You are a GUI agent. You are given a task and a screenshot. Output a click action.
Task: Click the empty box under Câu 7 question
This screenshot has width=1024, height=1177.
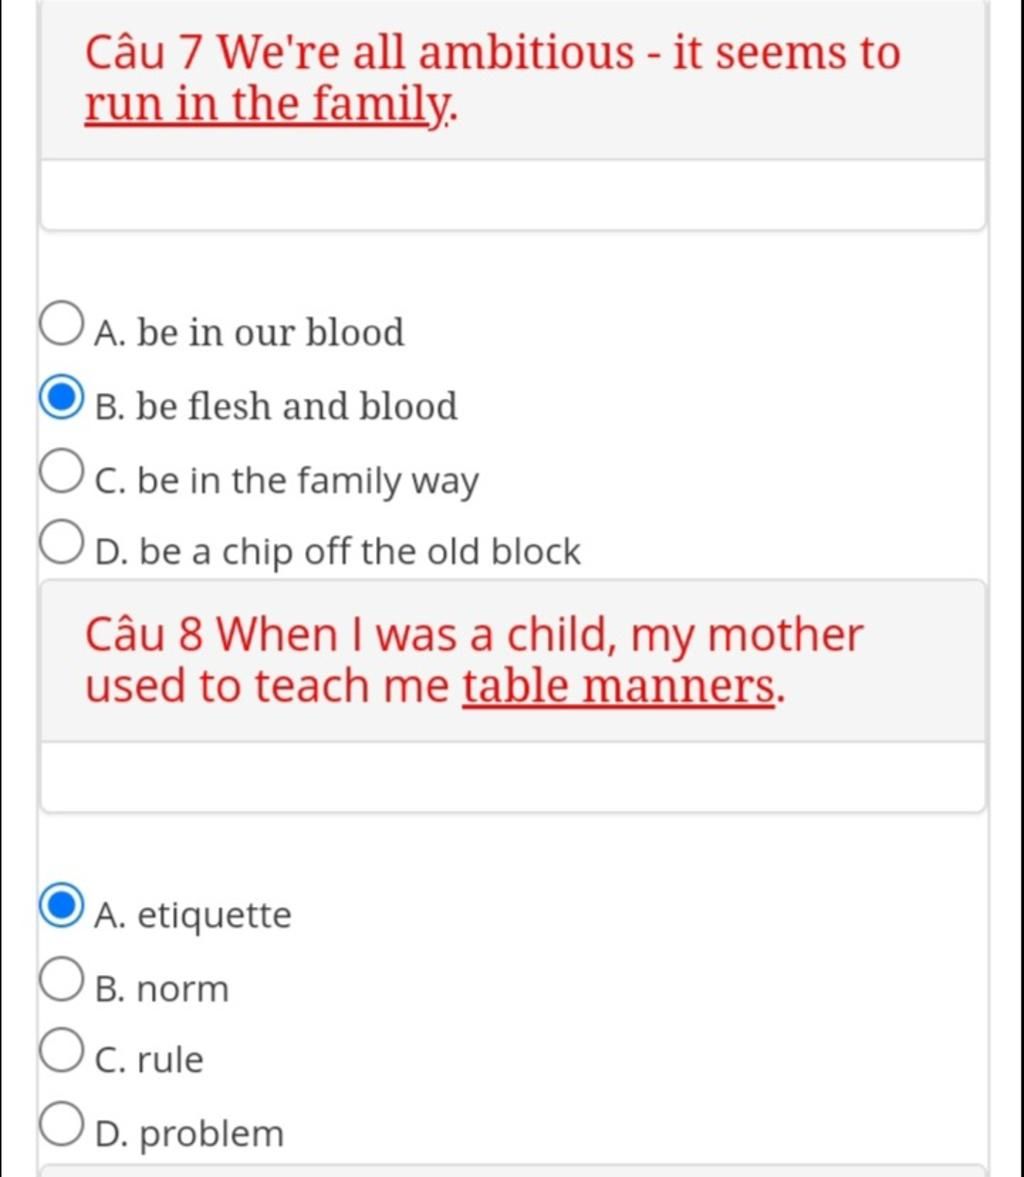(513, 195)
